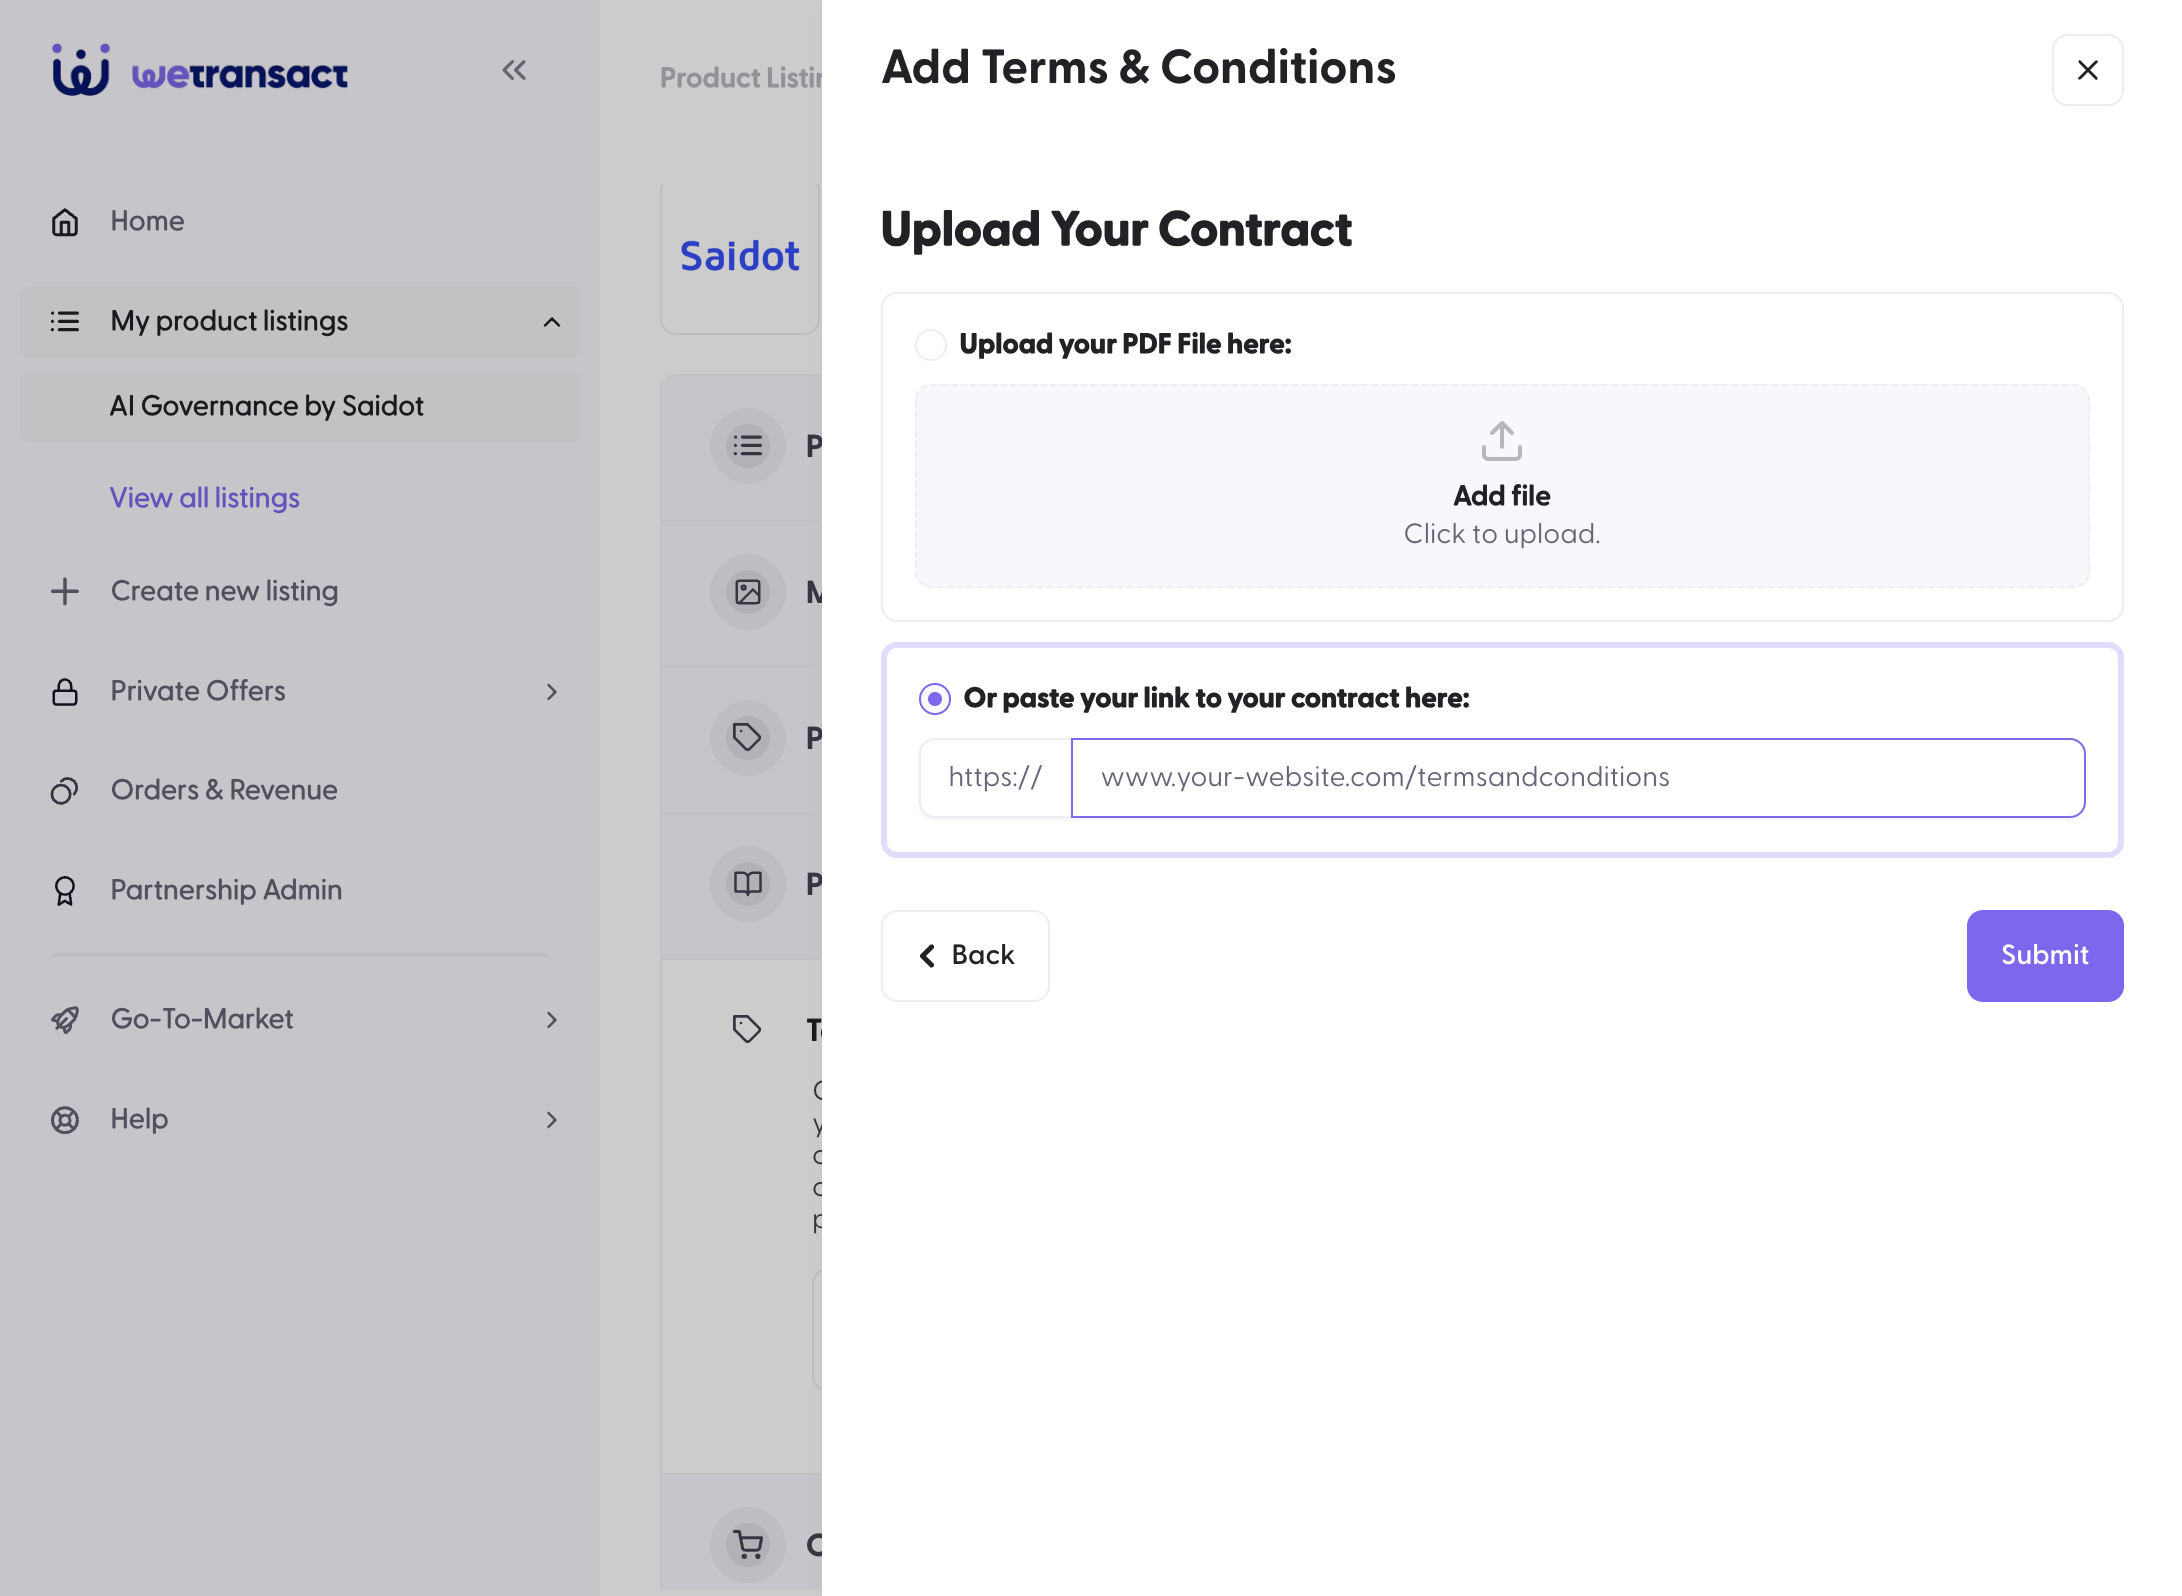
Task: Click the upload arrow icon above Add file
Action: [x=1502, y=441]
